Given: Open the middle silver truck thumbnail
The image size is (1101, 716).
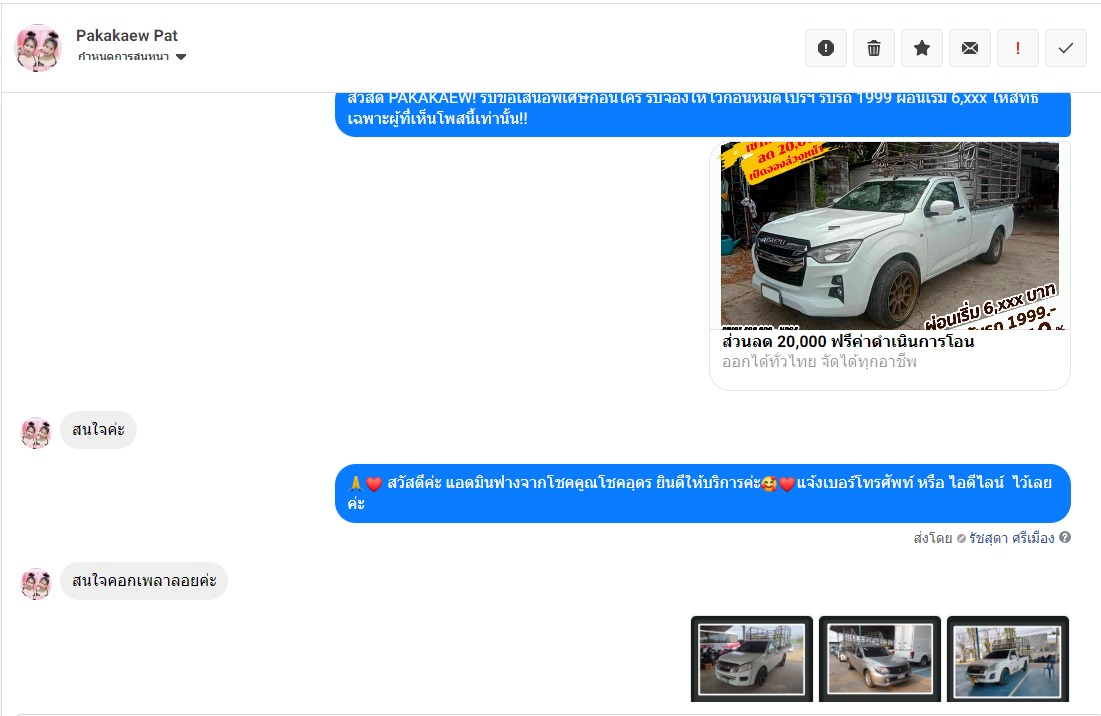Looking at the screenshot, I should click(879, 659).
